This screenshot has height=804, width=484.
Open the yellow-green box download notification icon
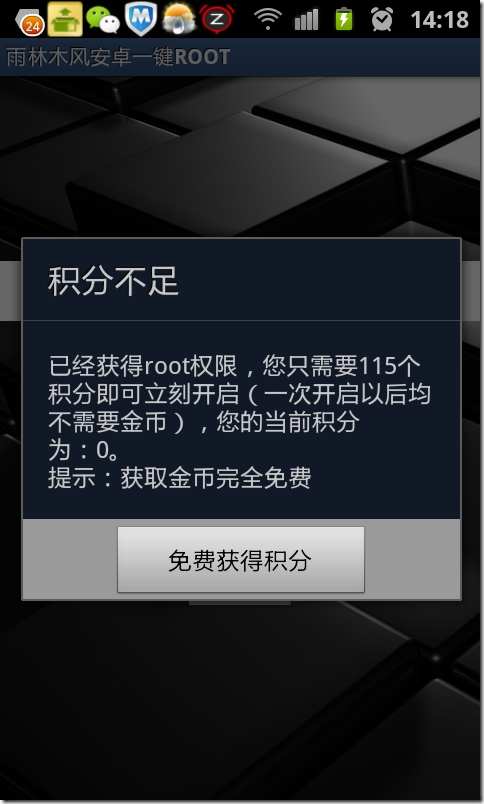click(65, 19)
